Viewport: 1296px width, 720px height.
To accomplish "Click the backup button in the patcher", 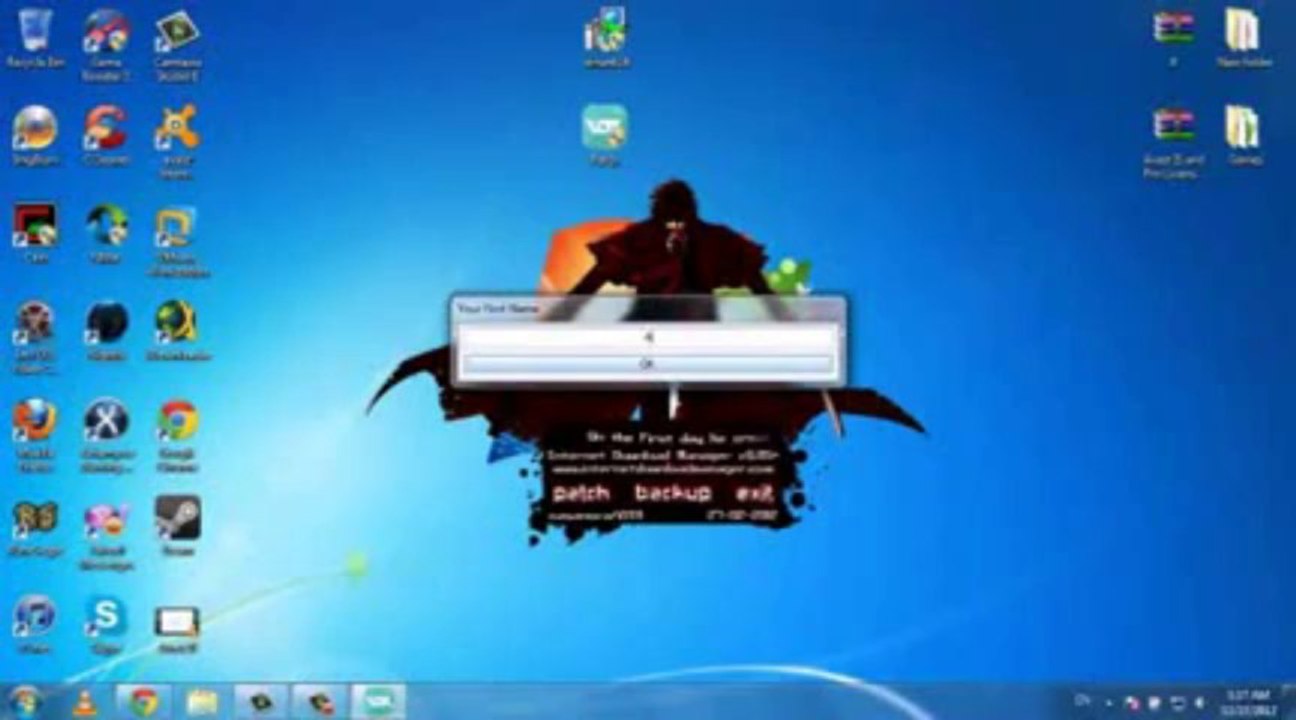I will point(673,492).
